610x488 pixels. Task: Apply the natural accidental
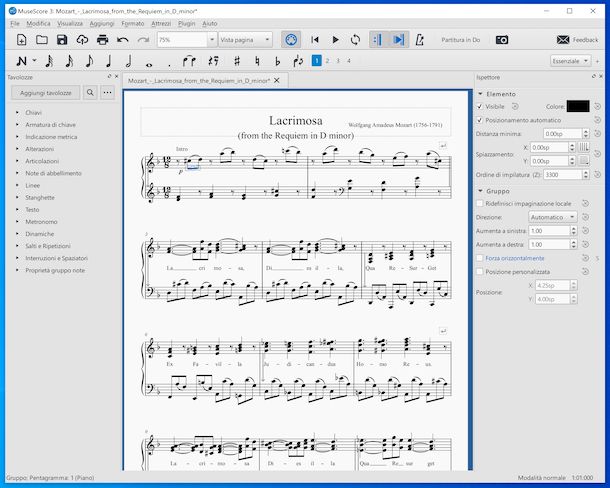(257, 61)
